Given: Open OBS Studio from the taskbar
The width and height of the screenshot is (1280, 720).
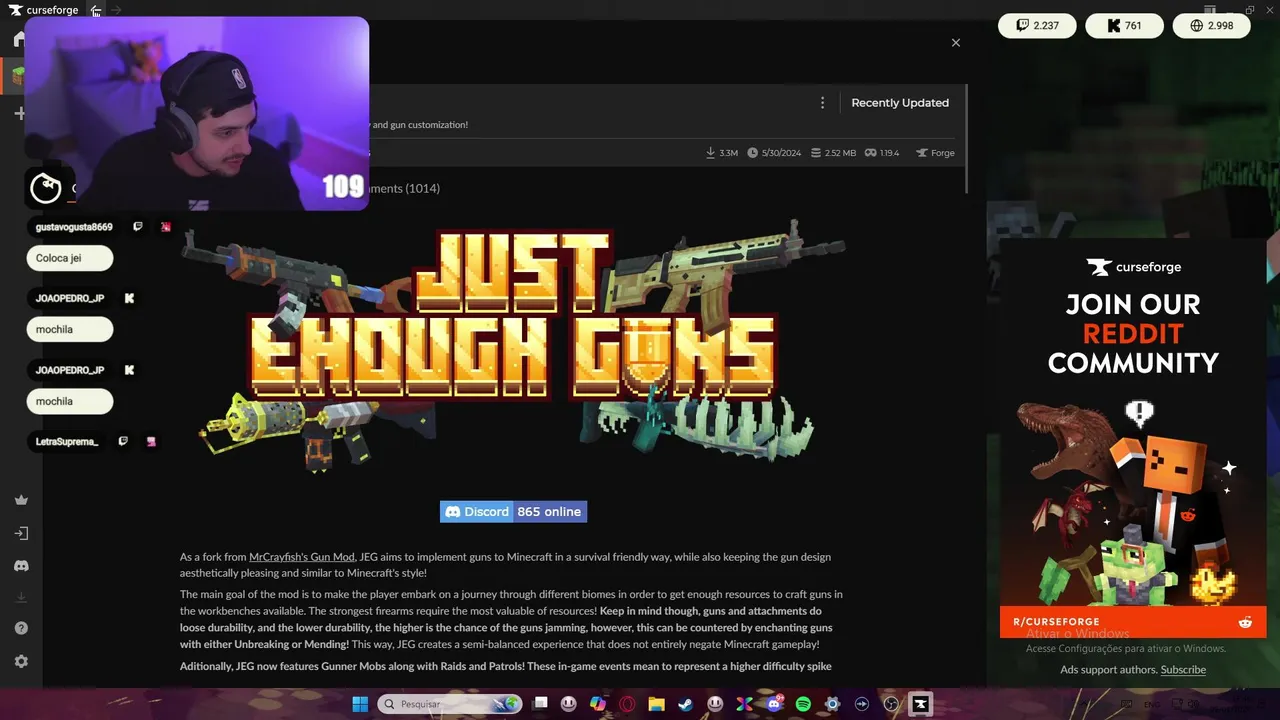Looking at the screenshot, I should pos(891,704).
